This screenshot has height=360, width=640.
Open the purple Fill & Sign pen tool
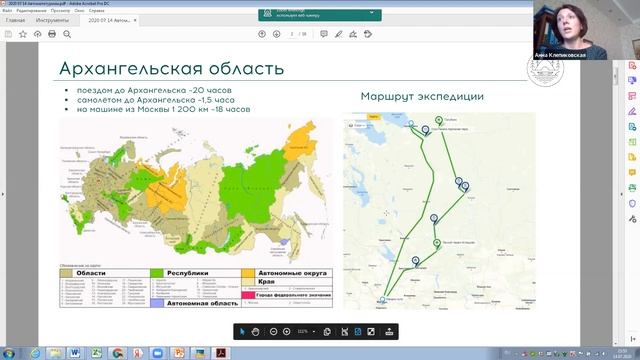coord(632,111)
